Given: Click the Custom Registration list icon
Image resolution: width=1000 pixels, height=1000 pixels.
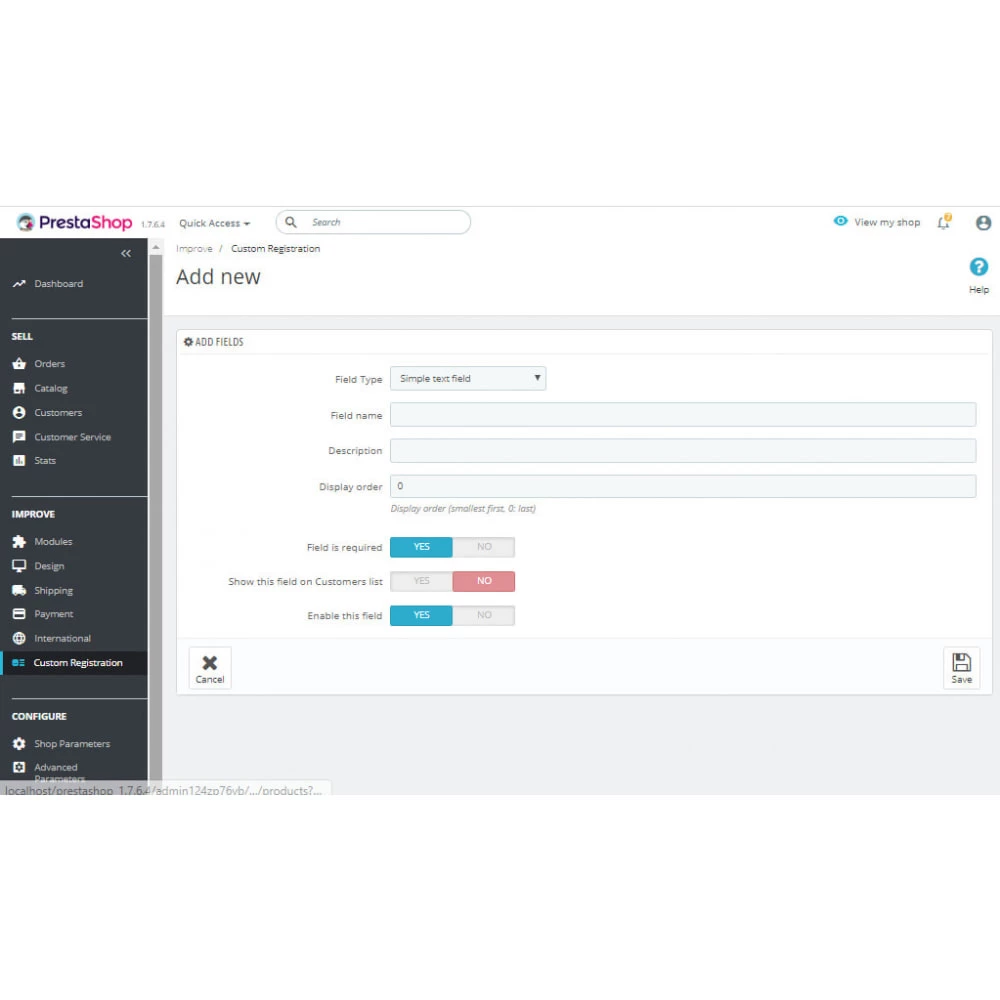Looking at the screenshot, I should 18,663.
